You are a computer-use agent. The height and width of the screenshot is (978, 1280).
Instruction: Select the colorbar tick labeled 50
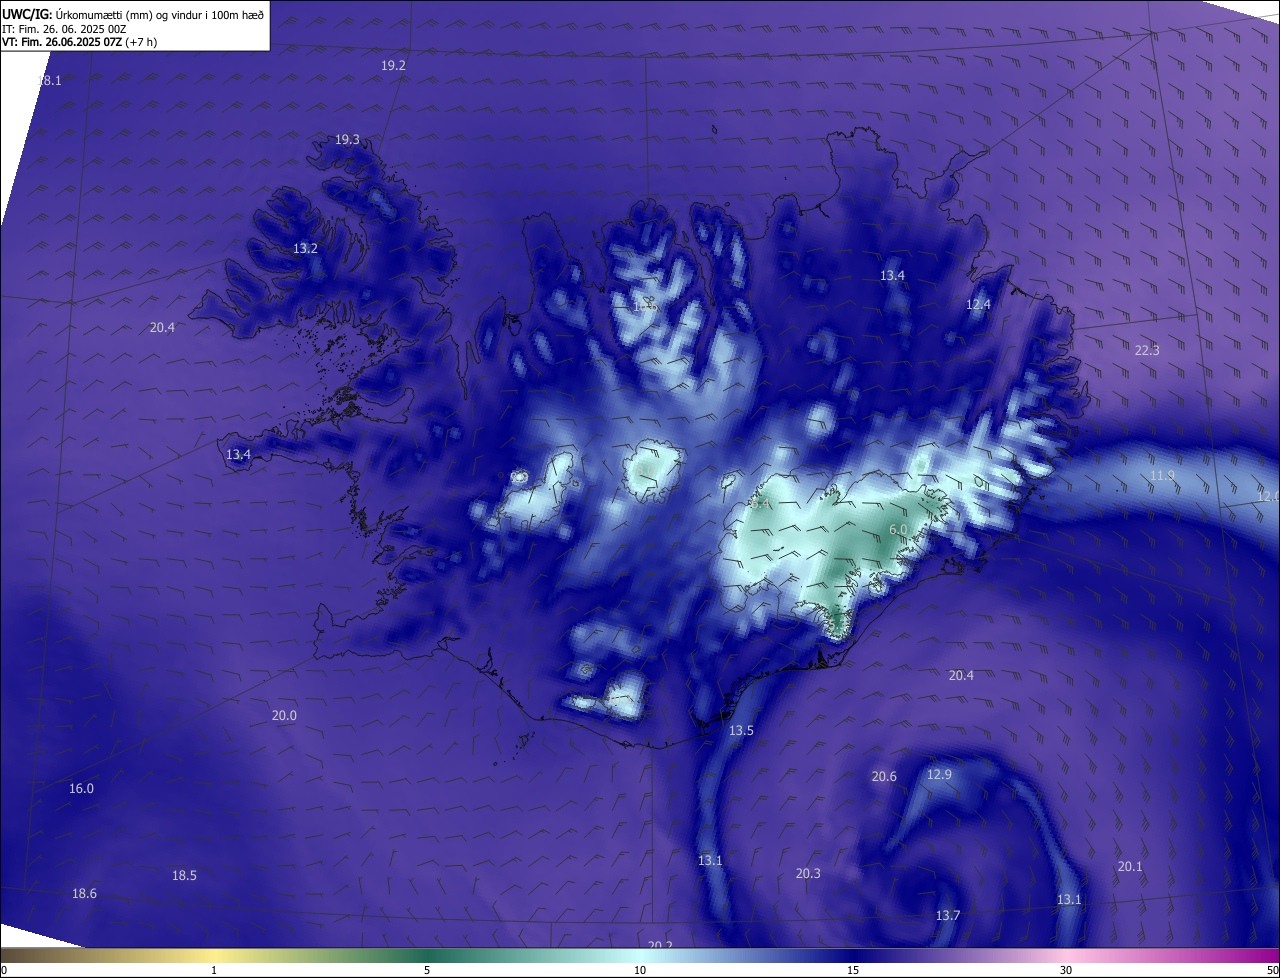tap(1273, 971)
